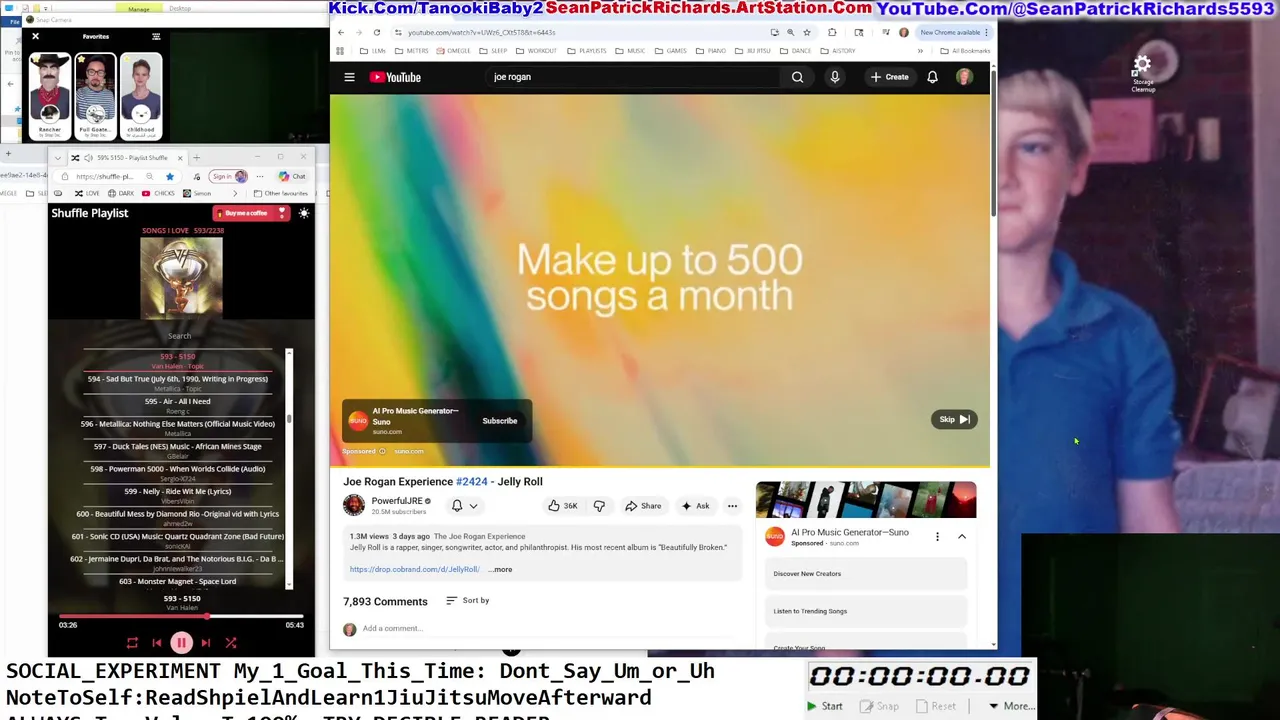Share the Jelly Roll video
Viewport: 1280px width, 720px height.
point(643,506)
